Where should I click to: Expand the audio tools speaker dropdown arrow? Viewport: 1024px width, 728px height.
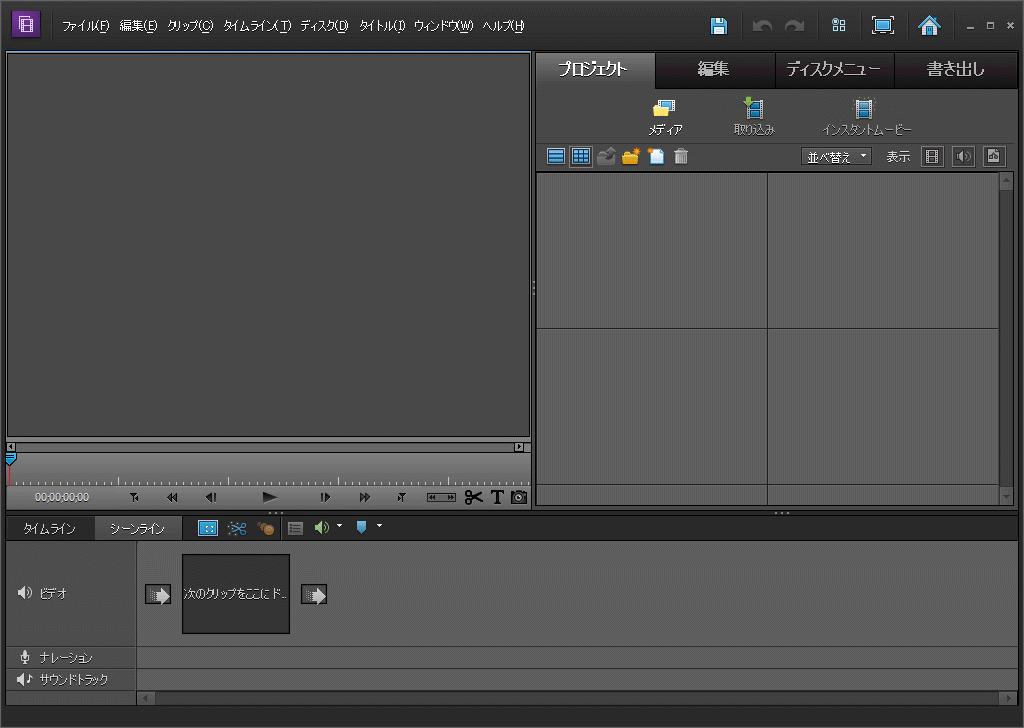pos(339,526)
